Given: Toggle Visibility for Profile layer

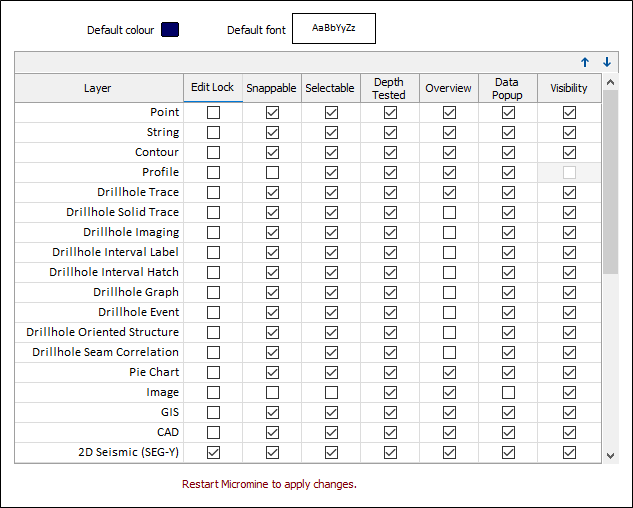Looking at the screenshot, I should [x=569, y=172].
